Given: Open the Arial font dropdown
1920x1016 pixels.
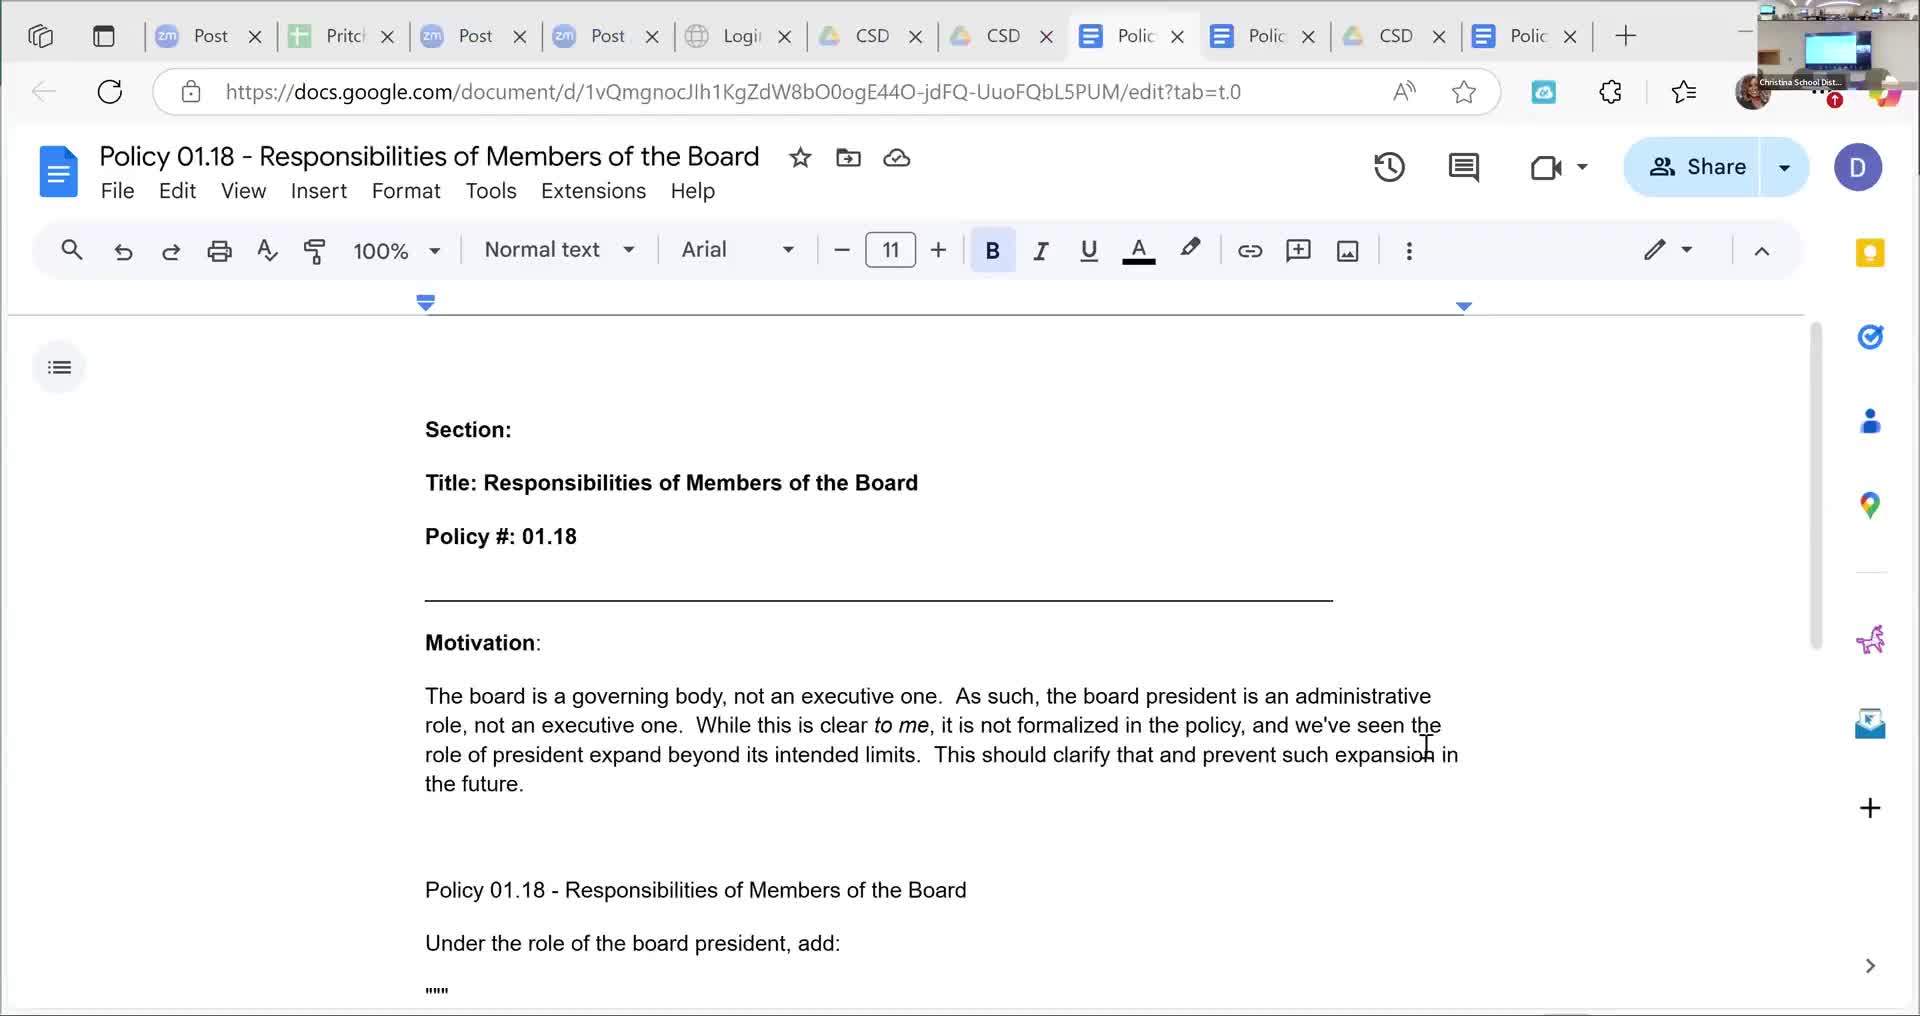Looking at the screenshot, I should 737,250.
